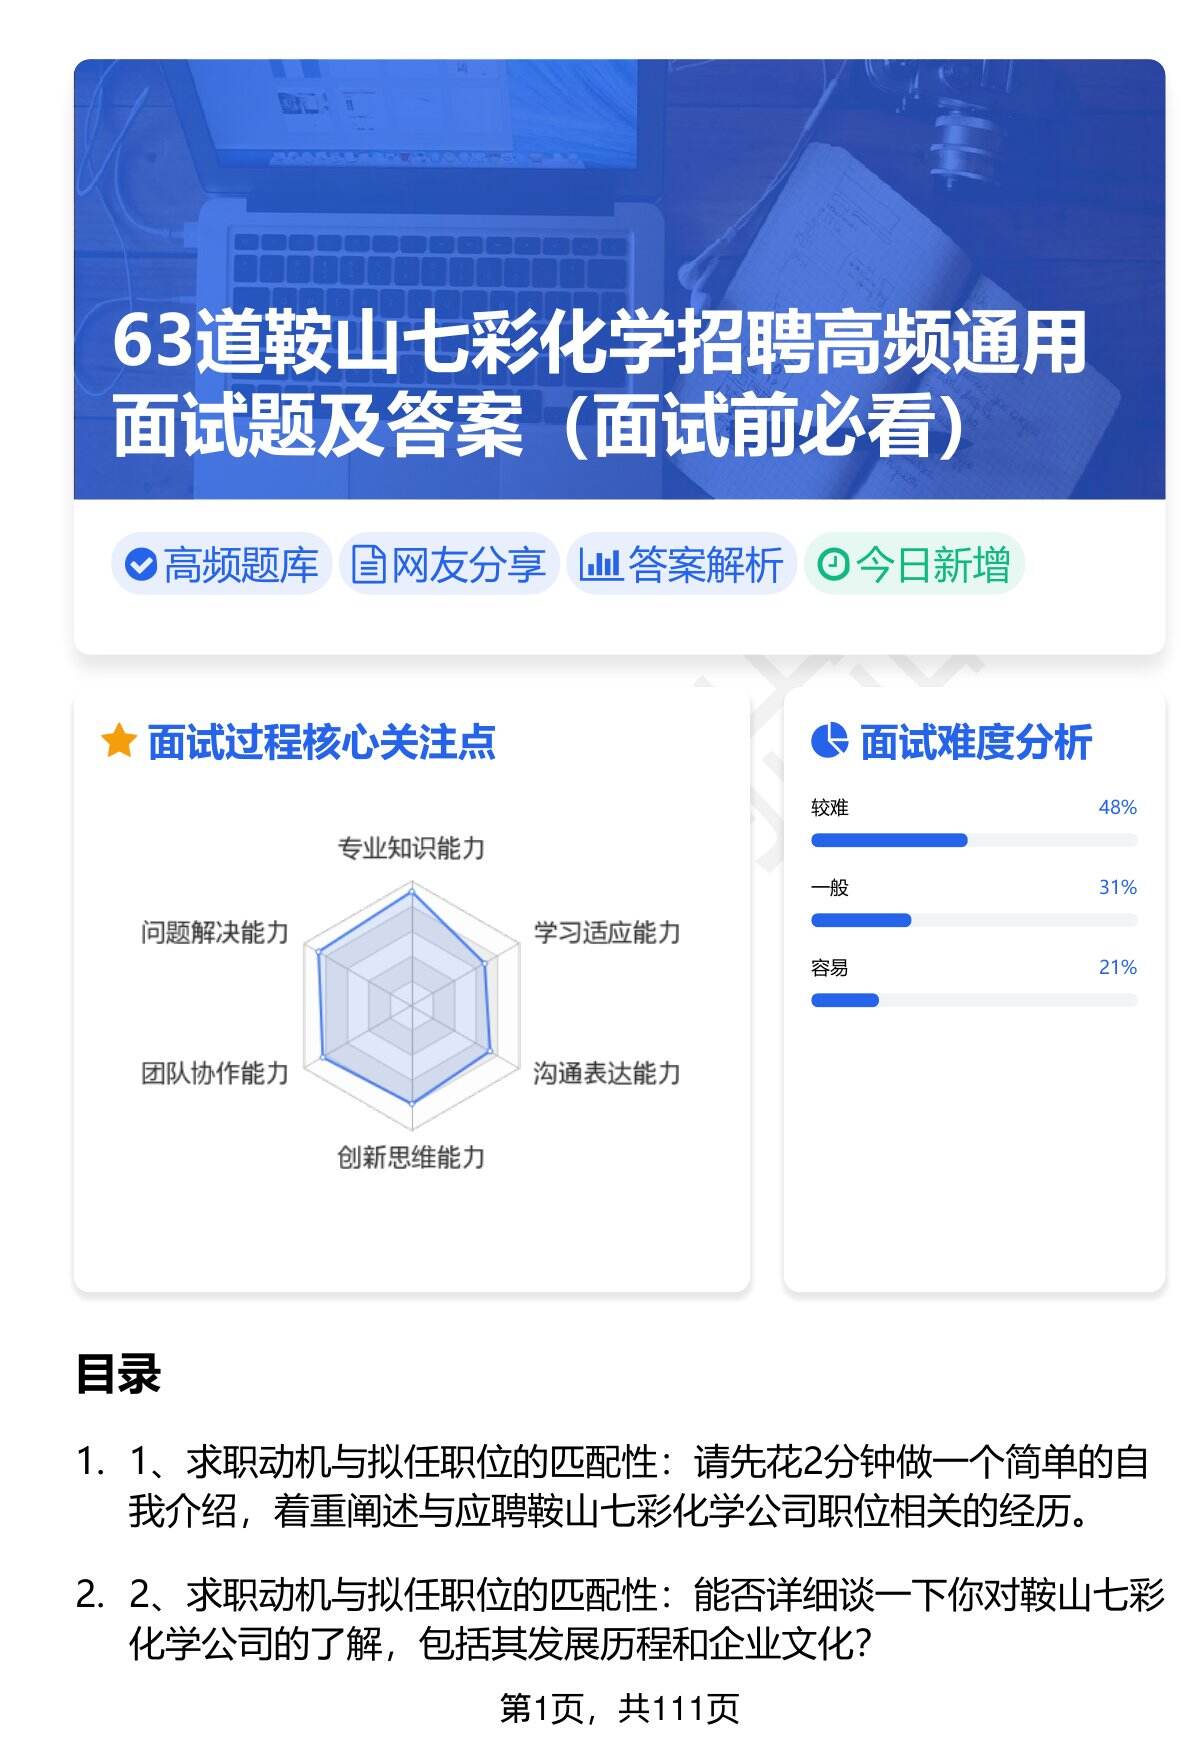Click the 容易 21% progress bar
Screen dimensions: 1200x1755
pos(973,1000)
